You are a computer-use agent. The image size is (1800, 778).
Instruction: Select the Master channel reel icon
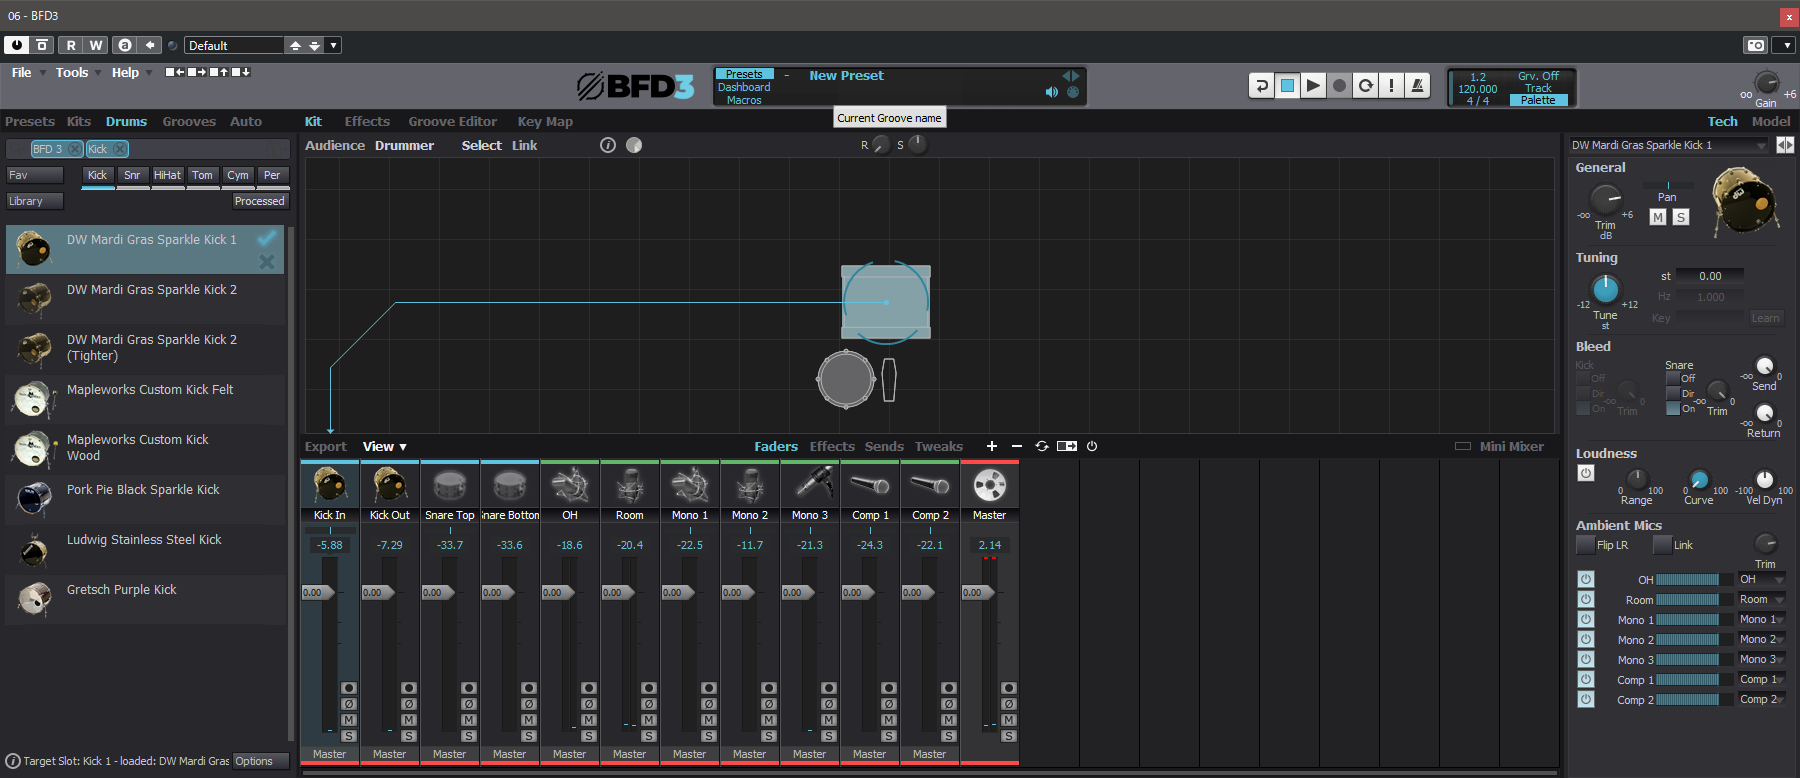990,486
